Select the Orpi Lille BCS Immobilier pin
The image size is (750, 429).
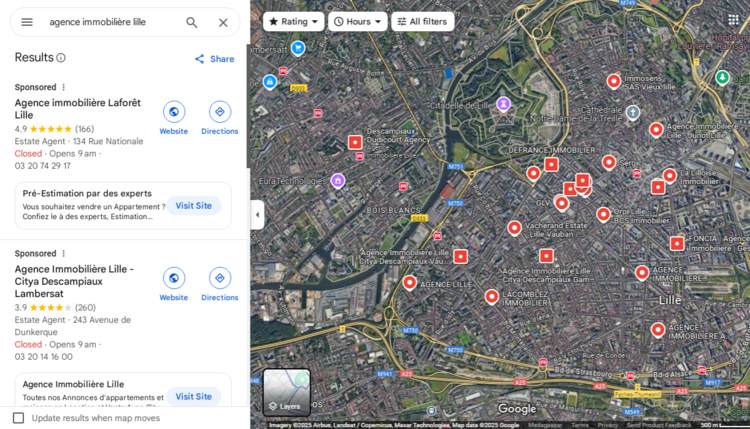coord(603,214)
